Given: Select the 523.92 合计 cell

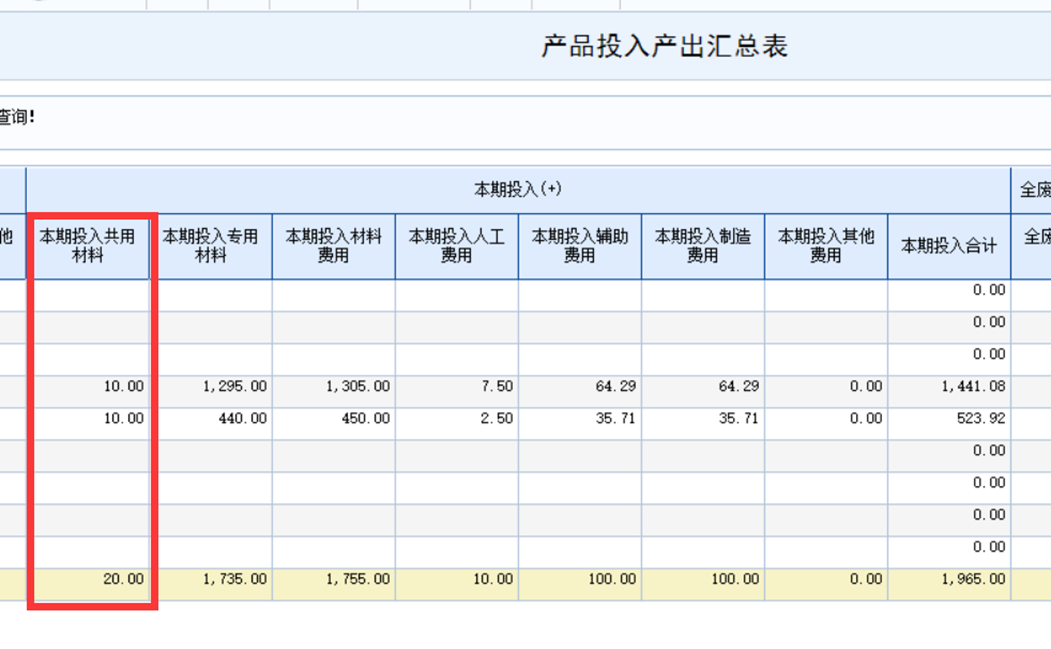Looking at the screenshot, I should [x=949, y=424].
